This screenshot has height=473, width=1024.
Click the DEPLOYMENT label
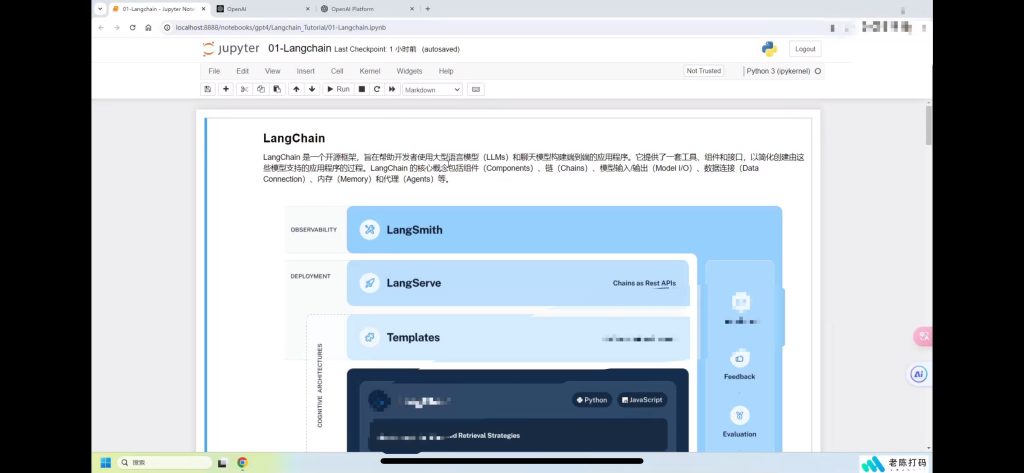(310, 276)
